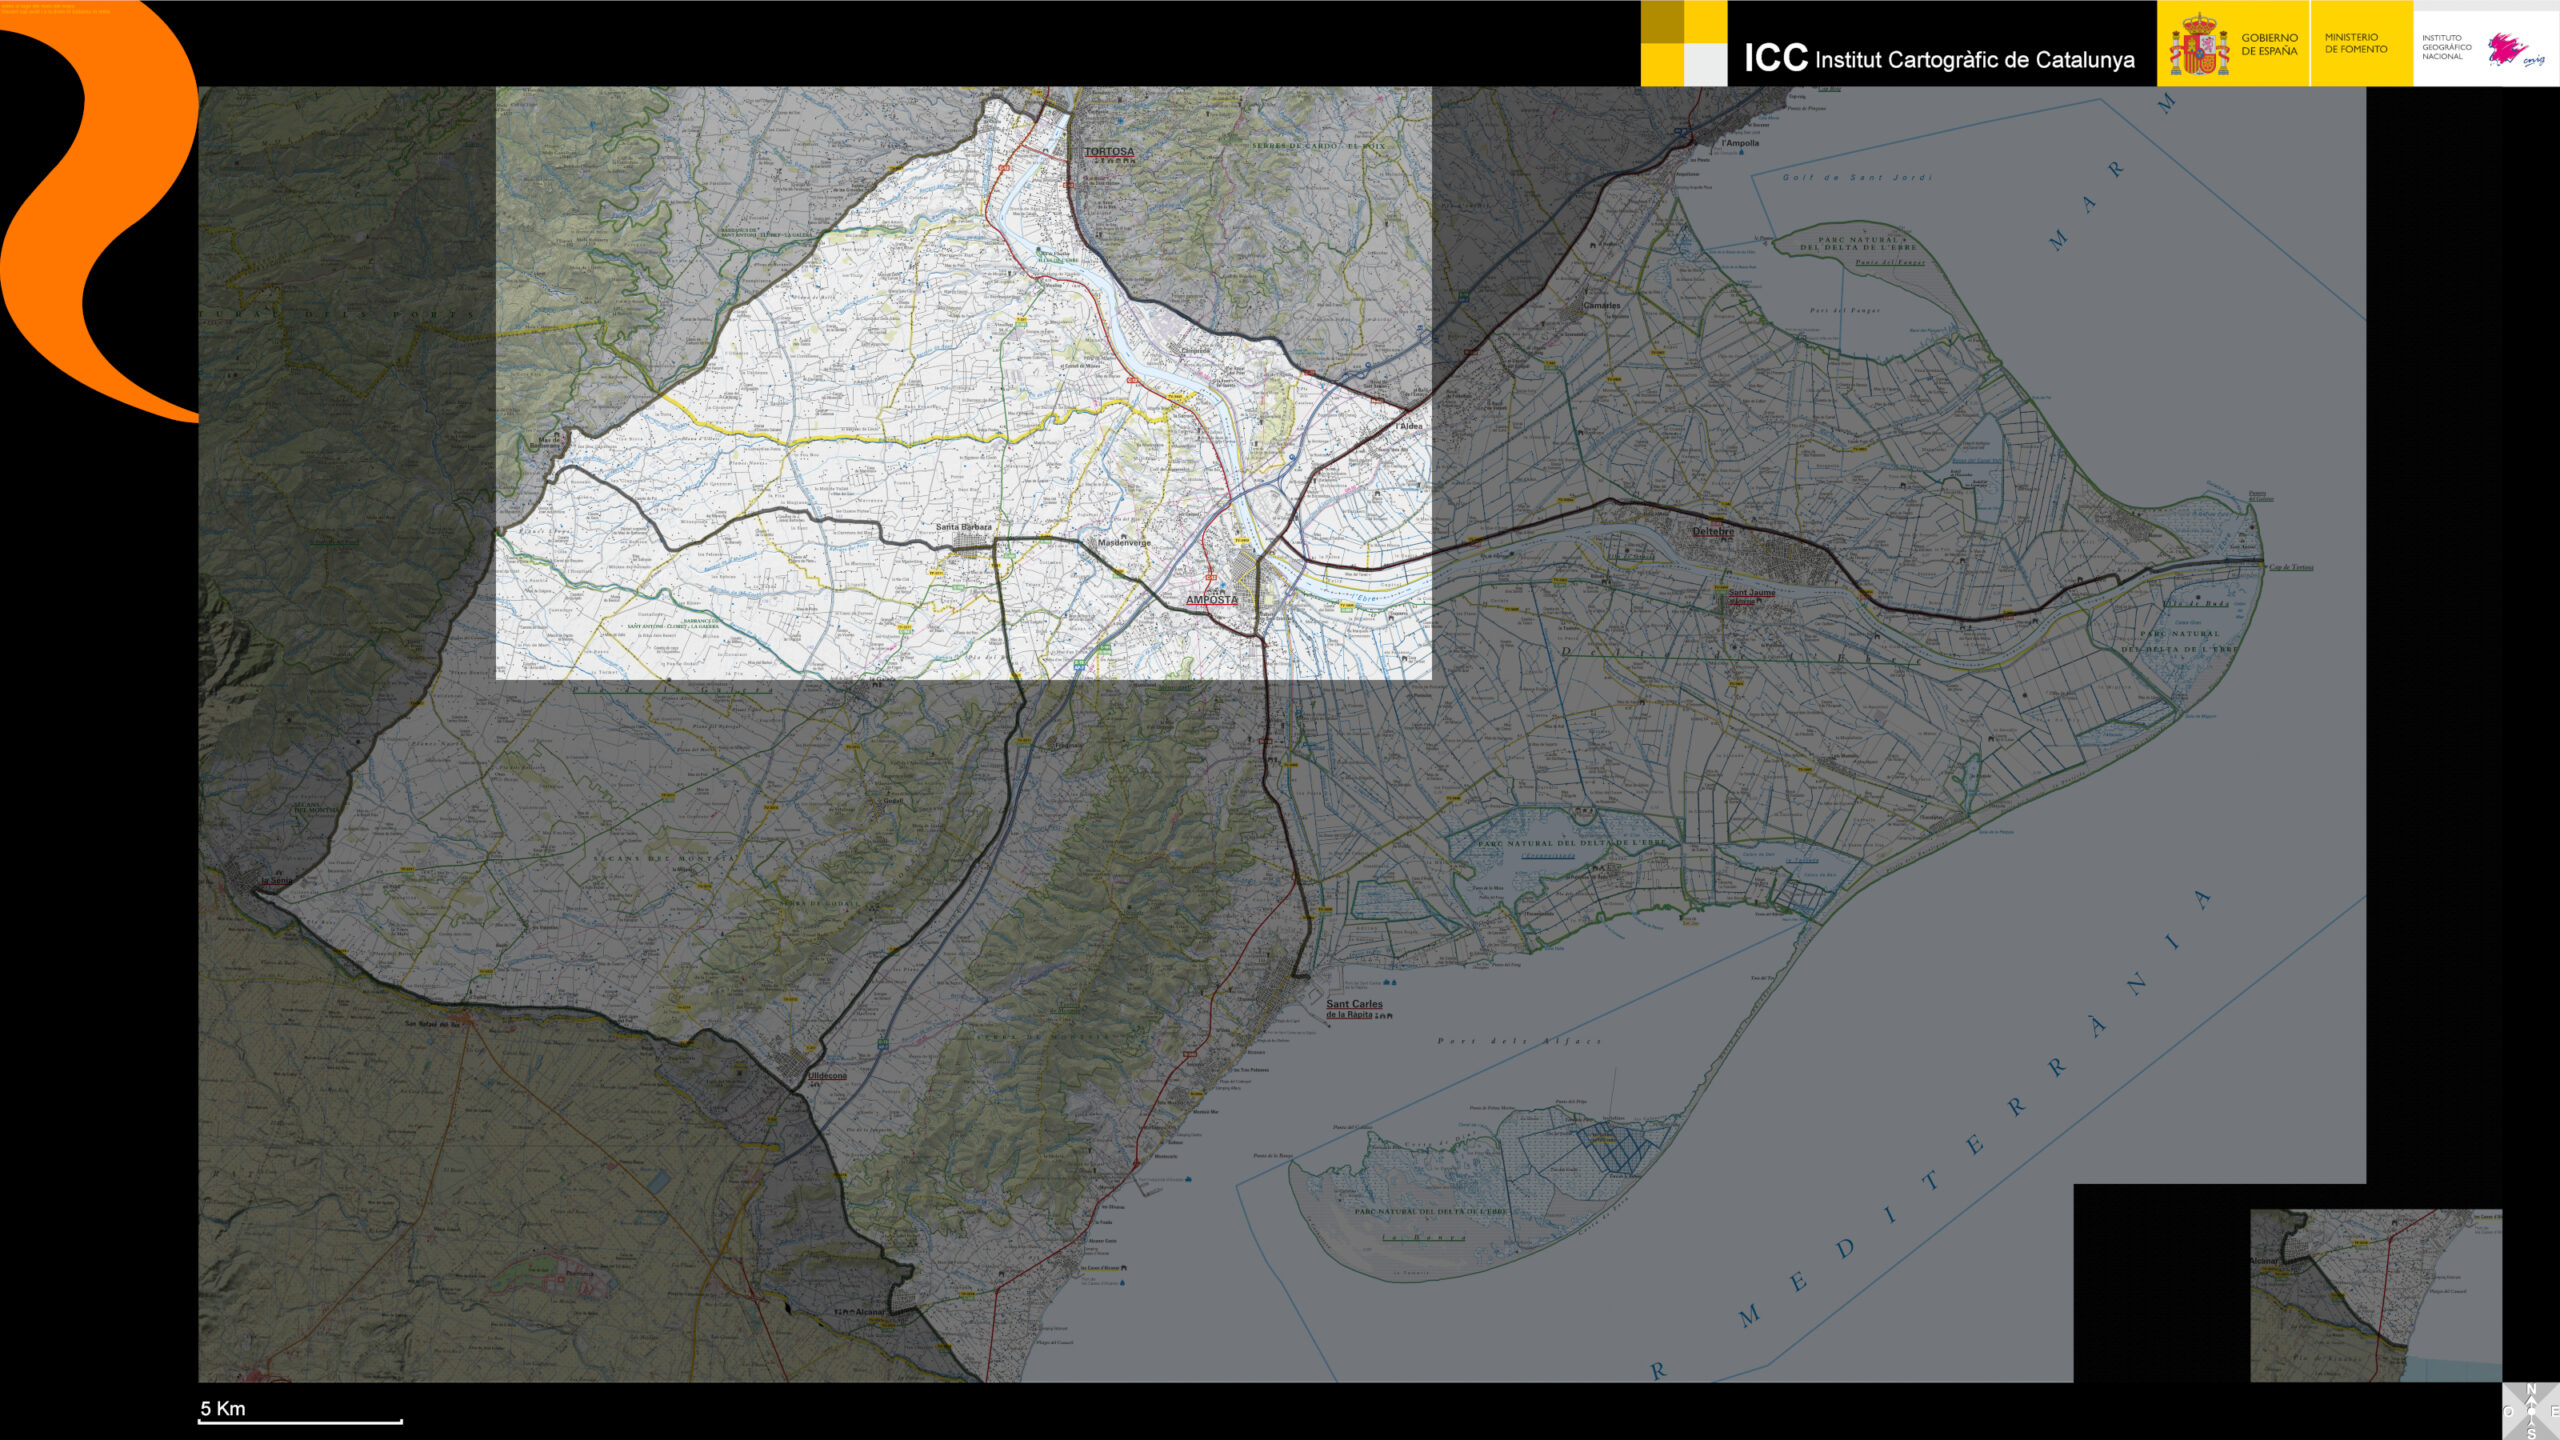This screenshot has width=2560, height=1440.
Task: Click the Gobierno de España text
Action: (x=2268, y=44)
